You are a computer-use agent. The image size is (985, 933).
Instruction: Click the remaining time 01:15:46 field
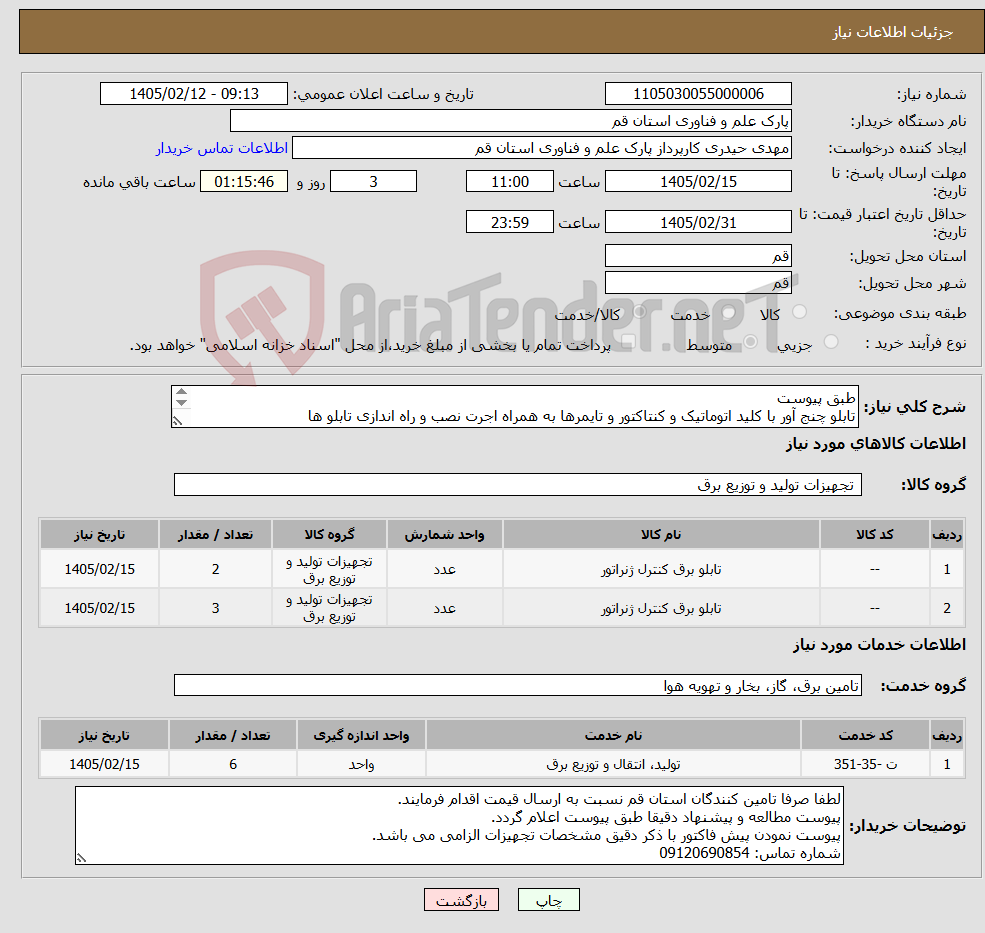[x=244, y=182]
